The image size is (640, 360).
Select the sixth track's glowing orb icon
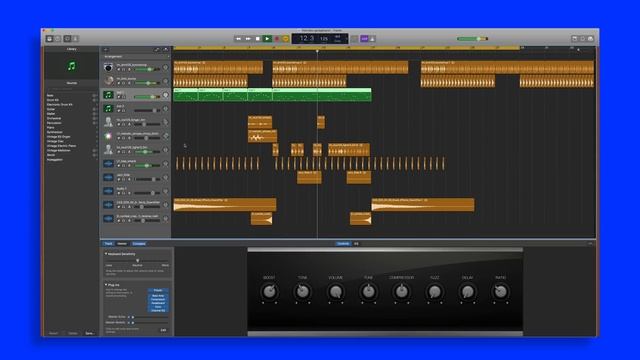coord(108,136)
